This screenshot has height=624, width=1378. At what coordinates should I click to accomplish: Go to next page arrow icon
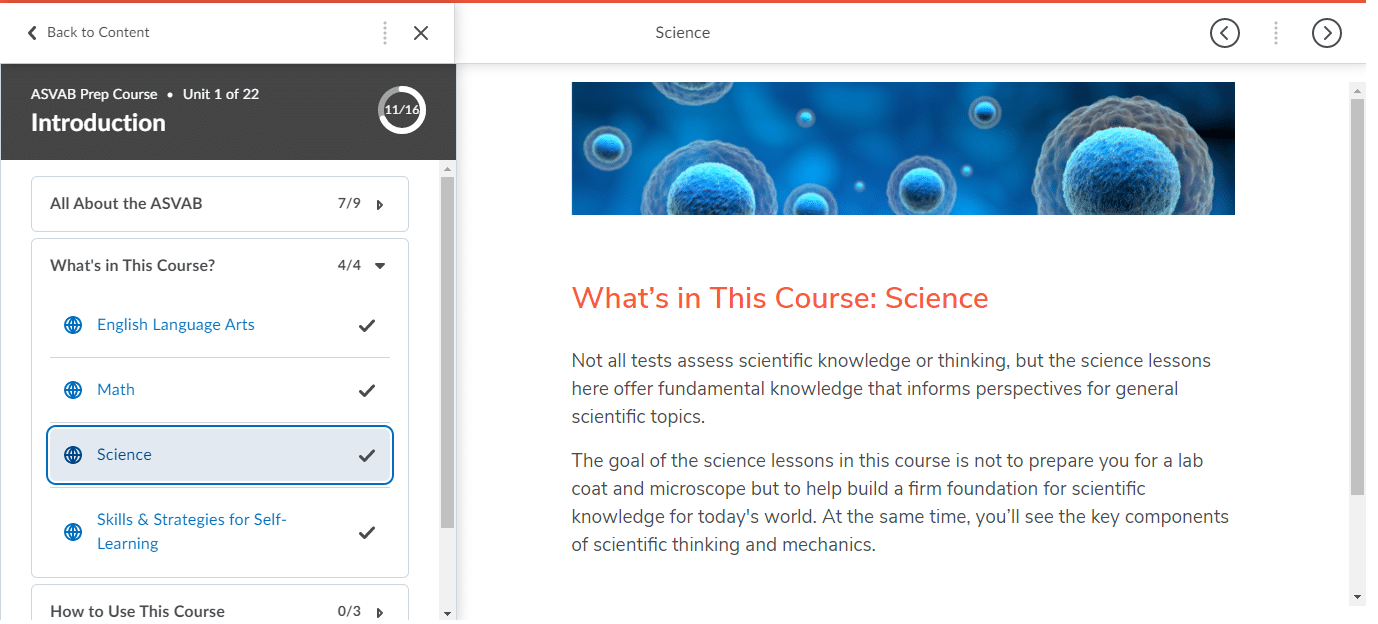tap(1326, 33)
